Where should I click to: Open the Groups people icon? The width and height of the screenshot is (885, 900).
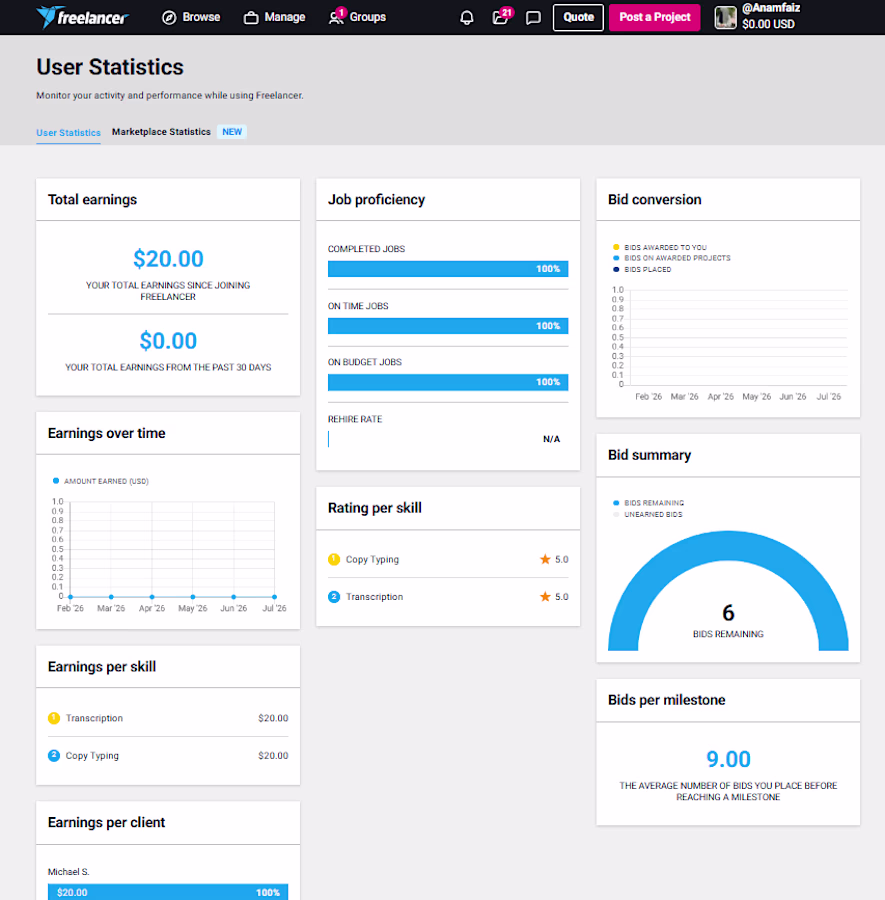tap(336, 18)
